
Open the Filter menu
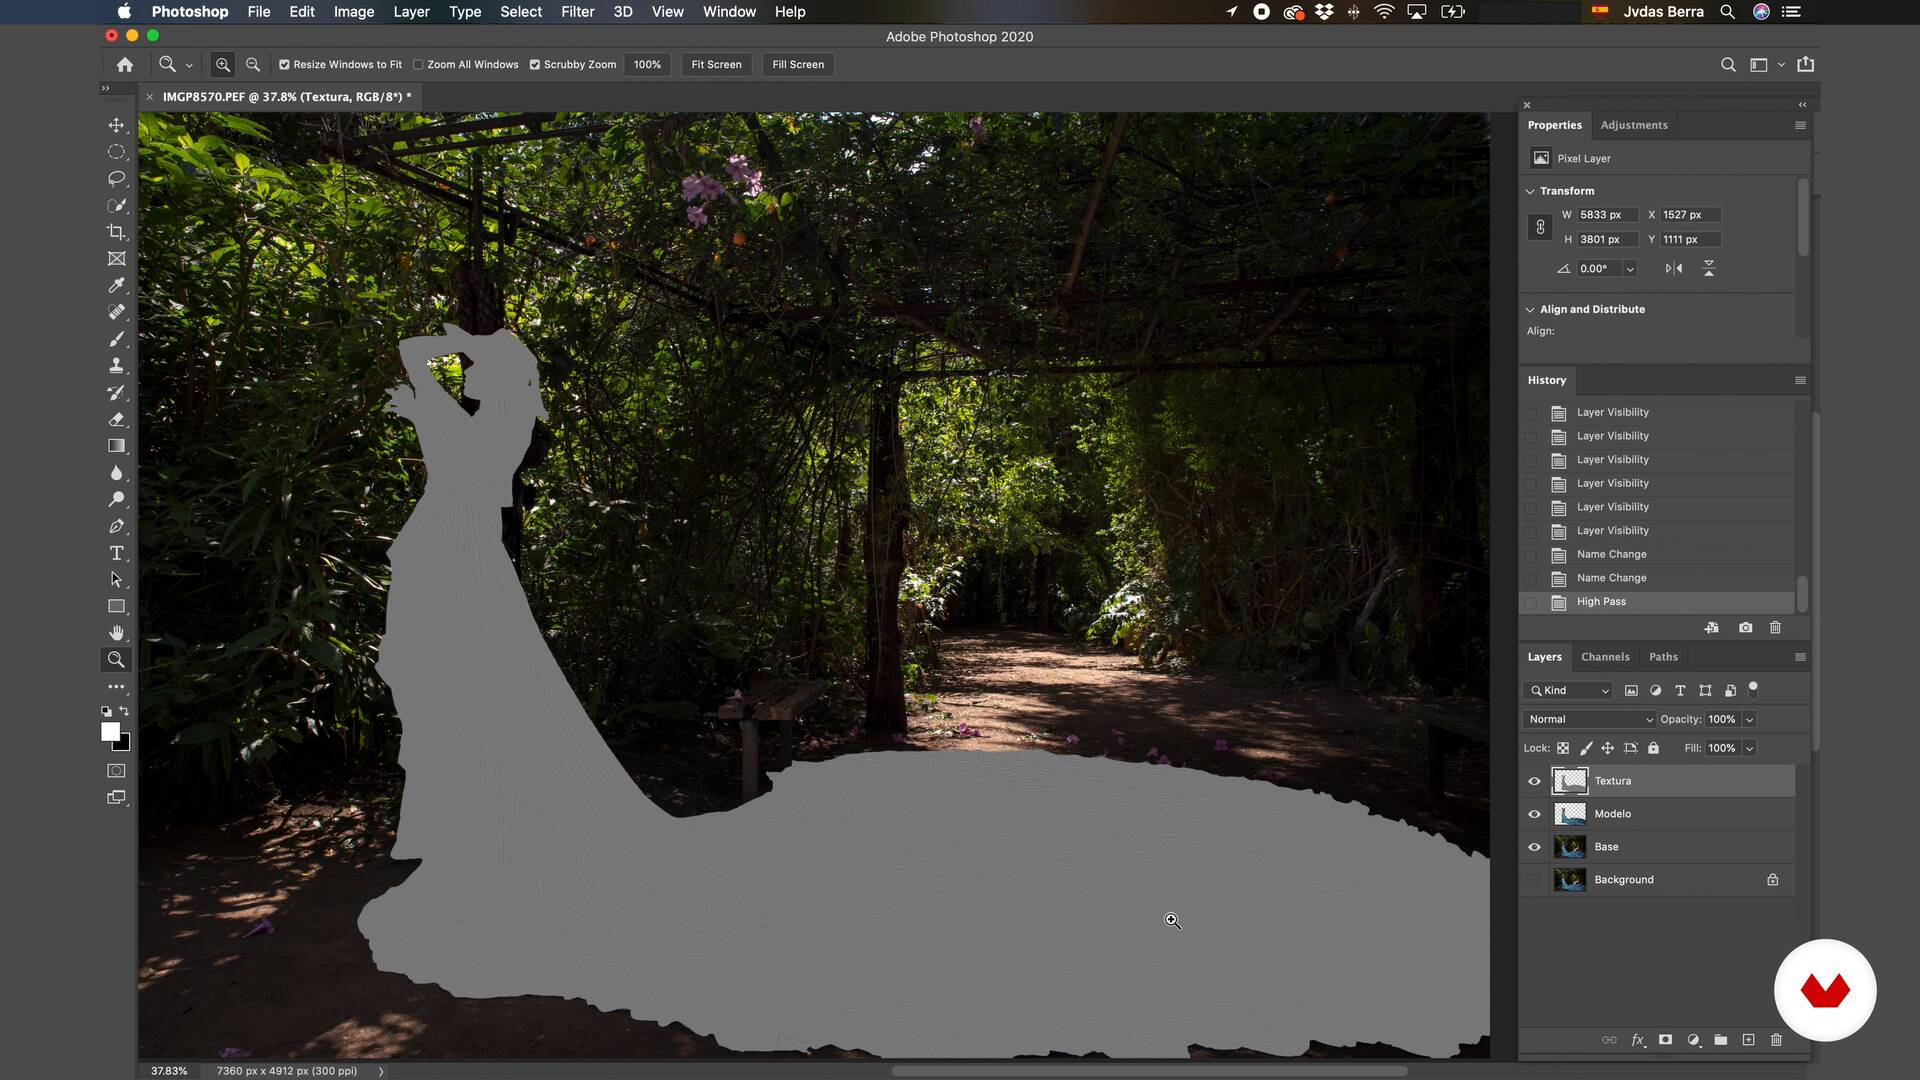click(x=577, y=12)
